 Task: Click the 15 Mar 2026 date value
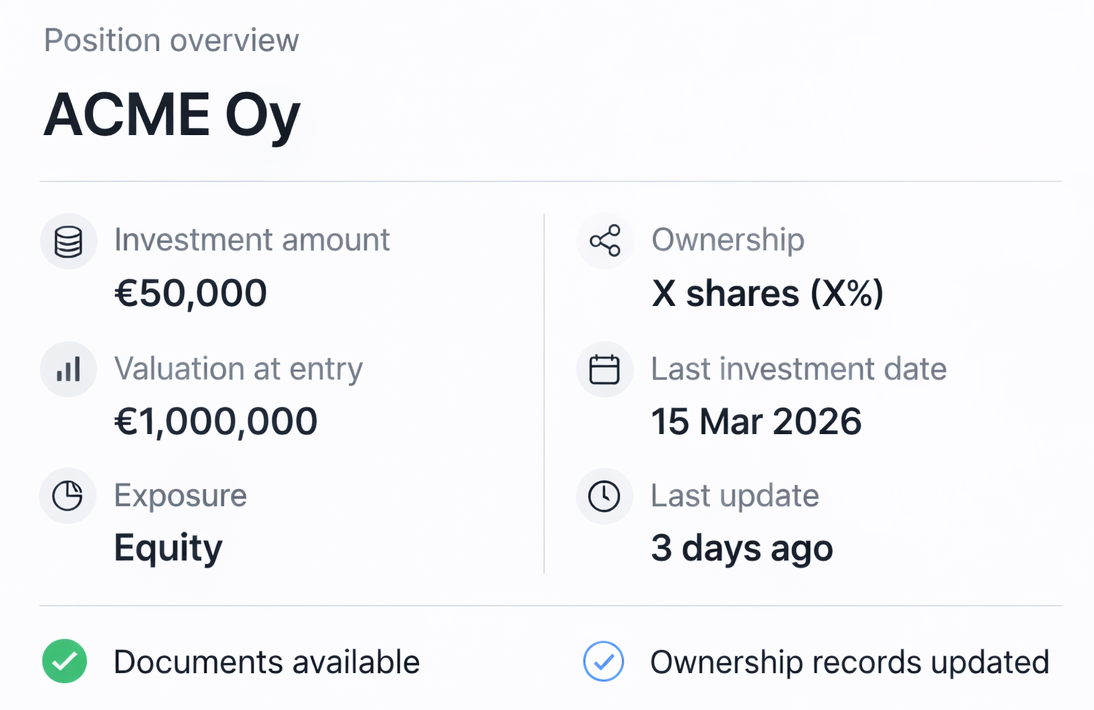click(x=756, y=421)
